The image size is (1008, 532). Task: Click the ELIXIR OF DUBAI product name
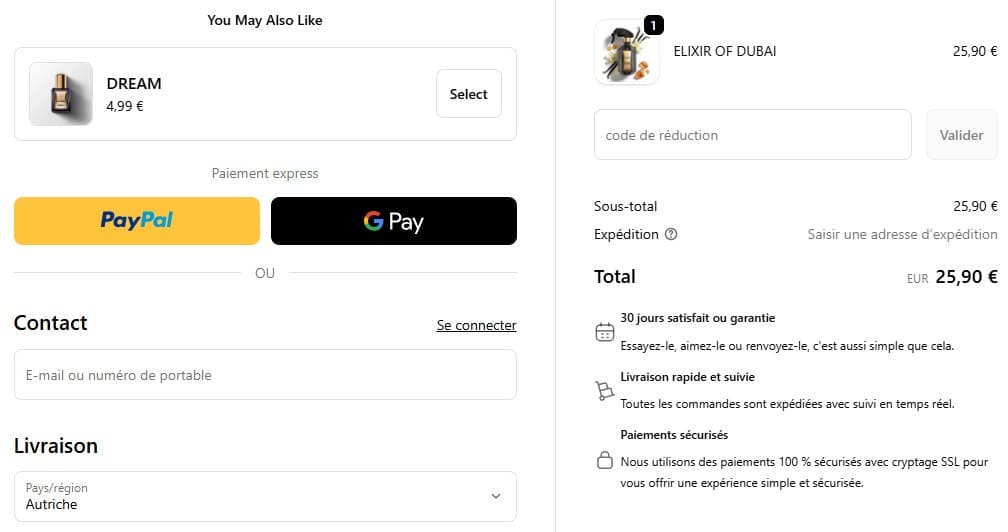[725, 51]
